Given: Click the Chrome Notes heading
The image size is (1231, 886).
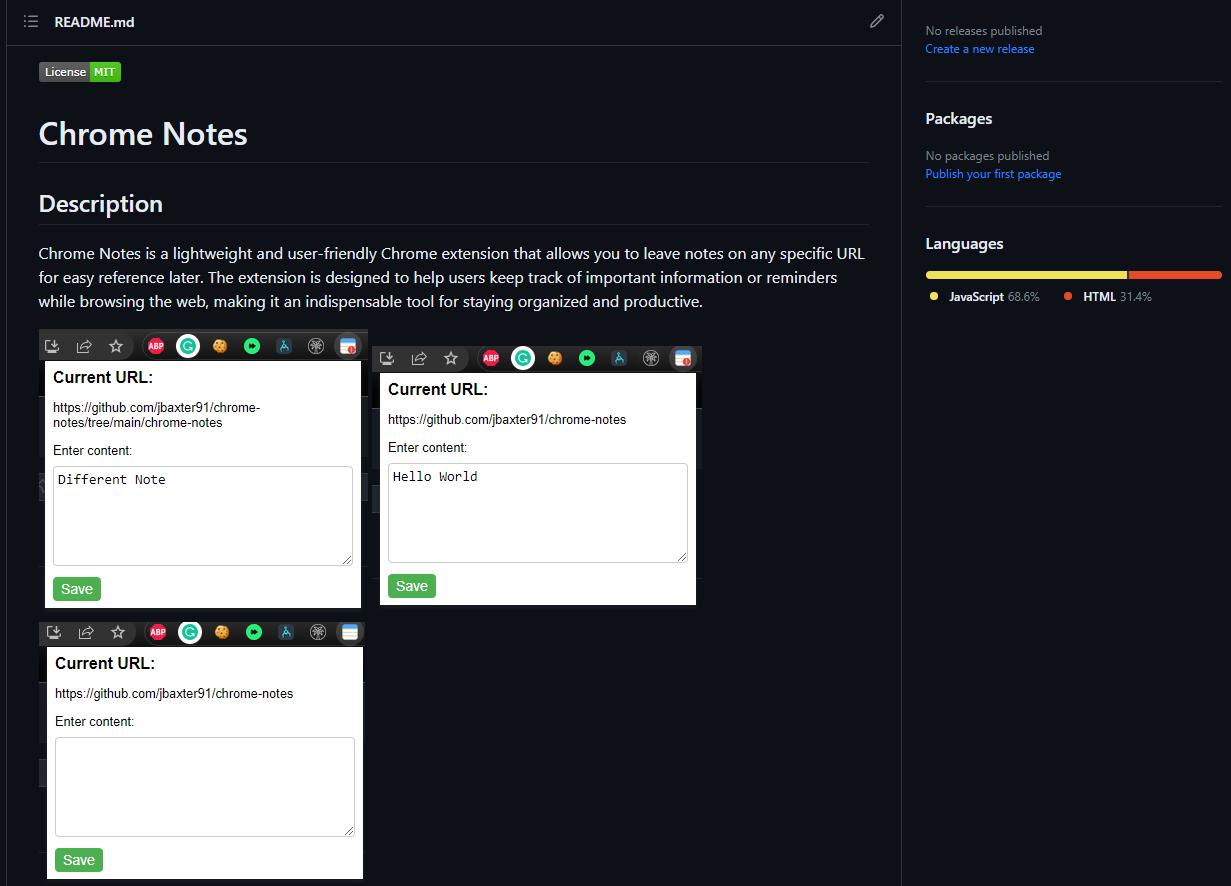Looking at the screenshot, I should pyautogui.click(x=143, y=134).
